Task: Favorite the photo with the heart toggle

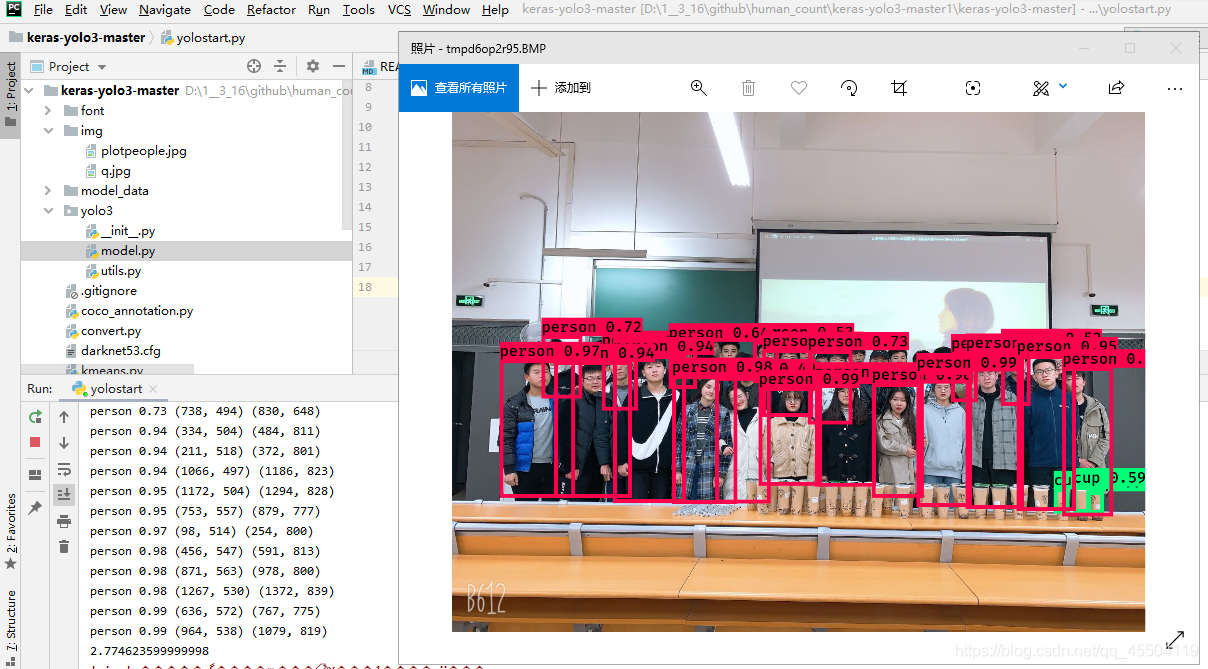Action: 798,88
